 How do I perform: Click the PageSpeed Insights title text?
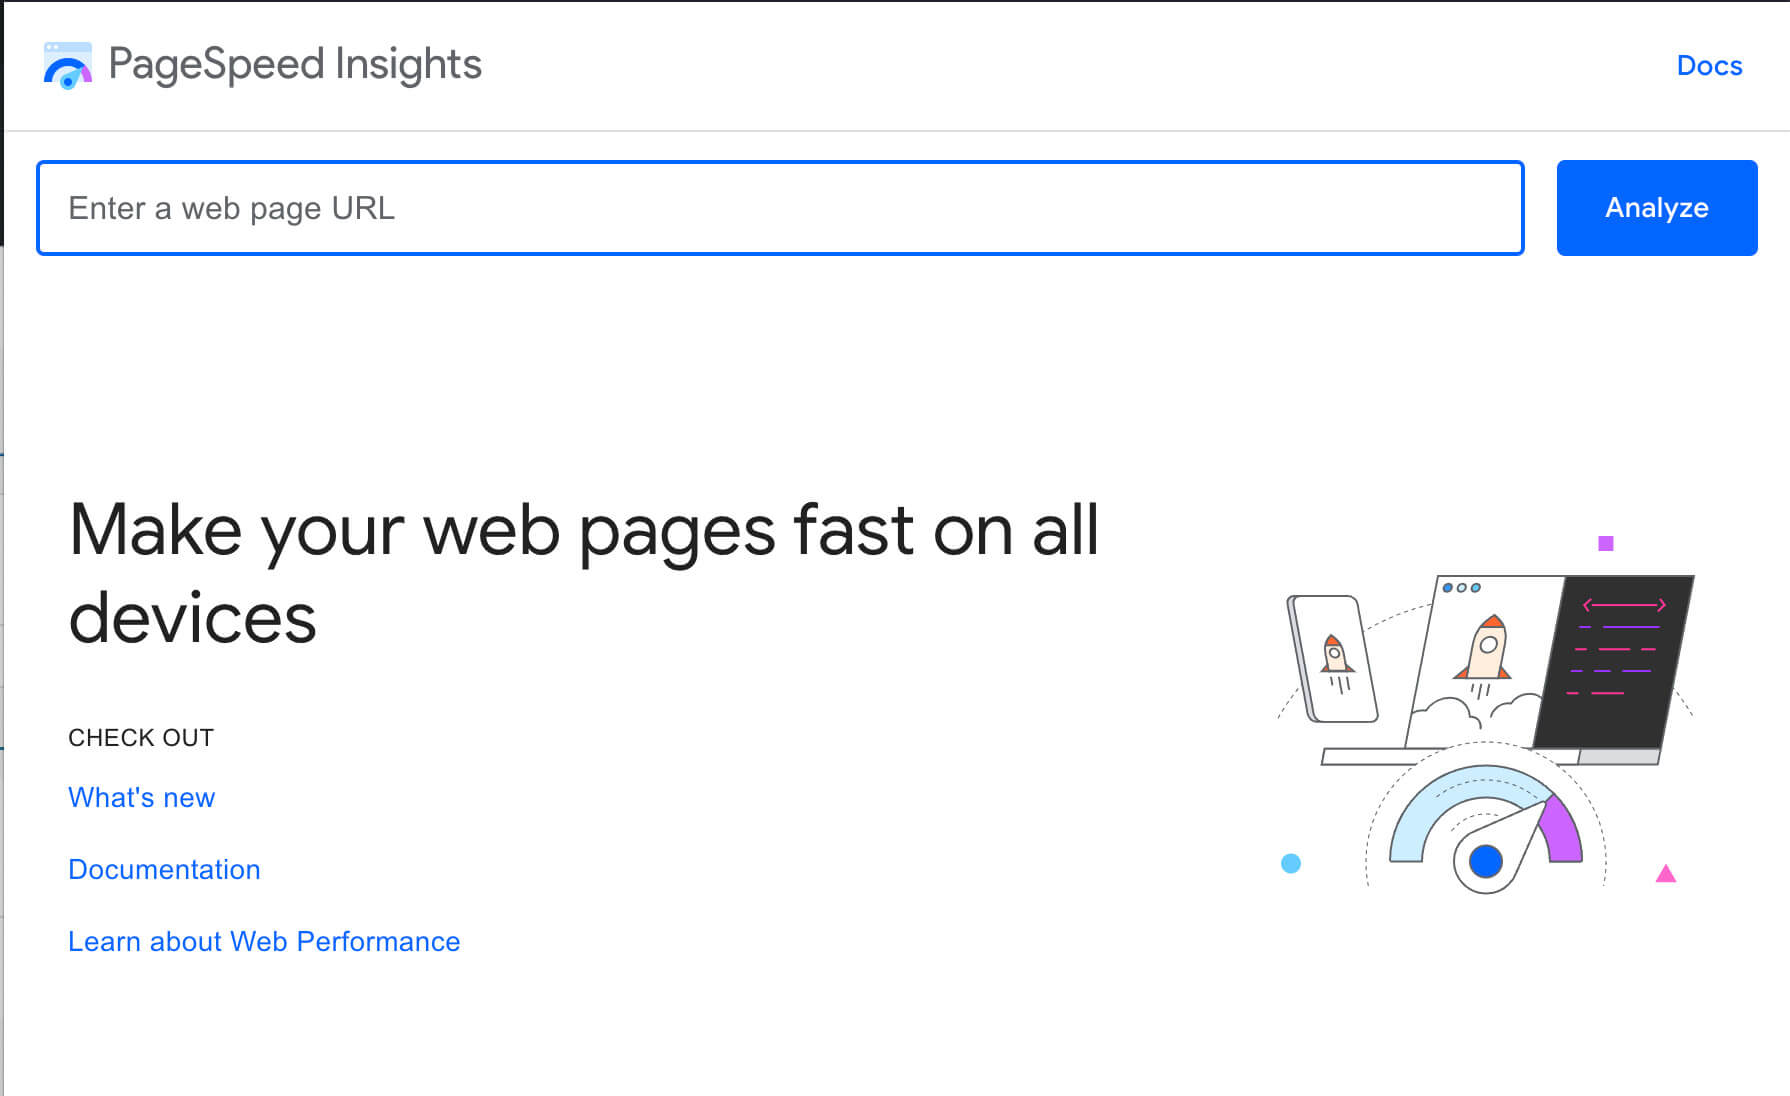[295, 64]
